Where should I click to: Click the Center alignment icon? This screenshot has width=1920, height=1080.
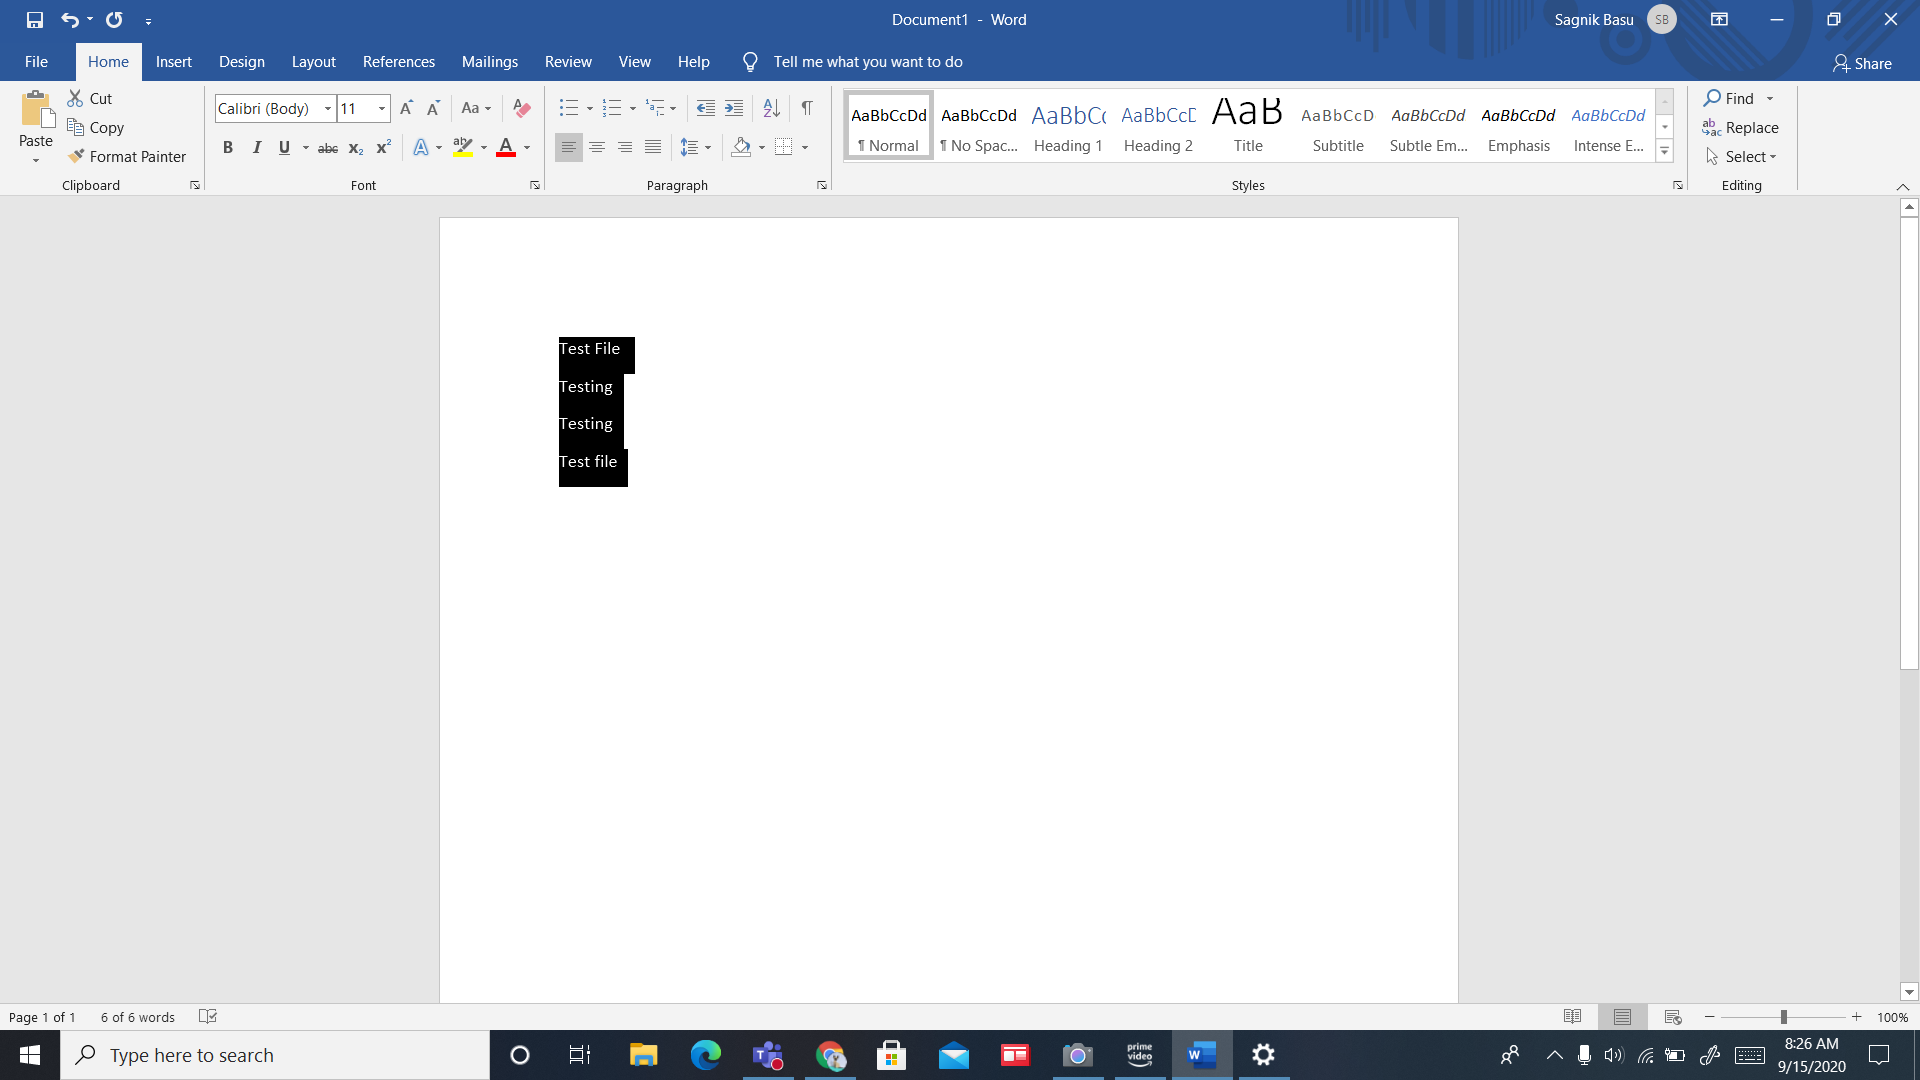click(597, 146)
